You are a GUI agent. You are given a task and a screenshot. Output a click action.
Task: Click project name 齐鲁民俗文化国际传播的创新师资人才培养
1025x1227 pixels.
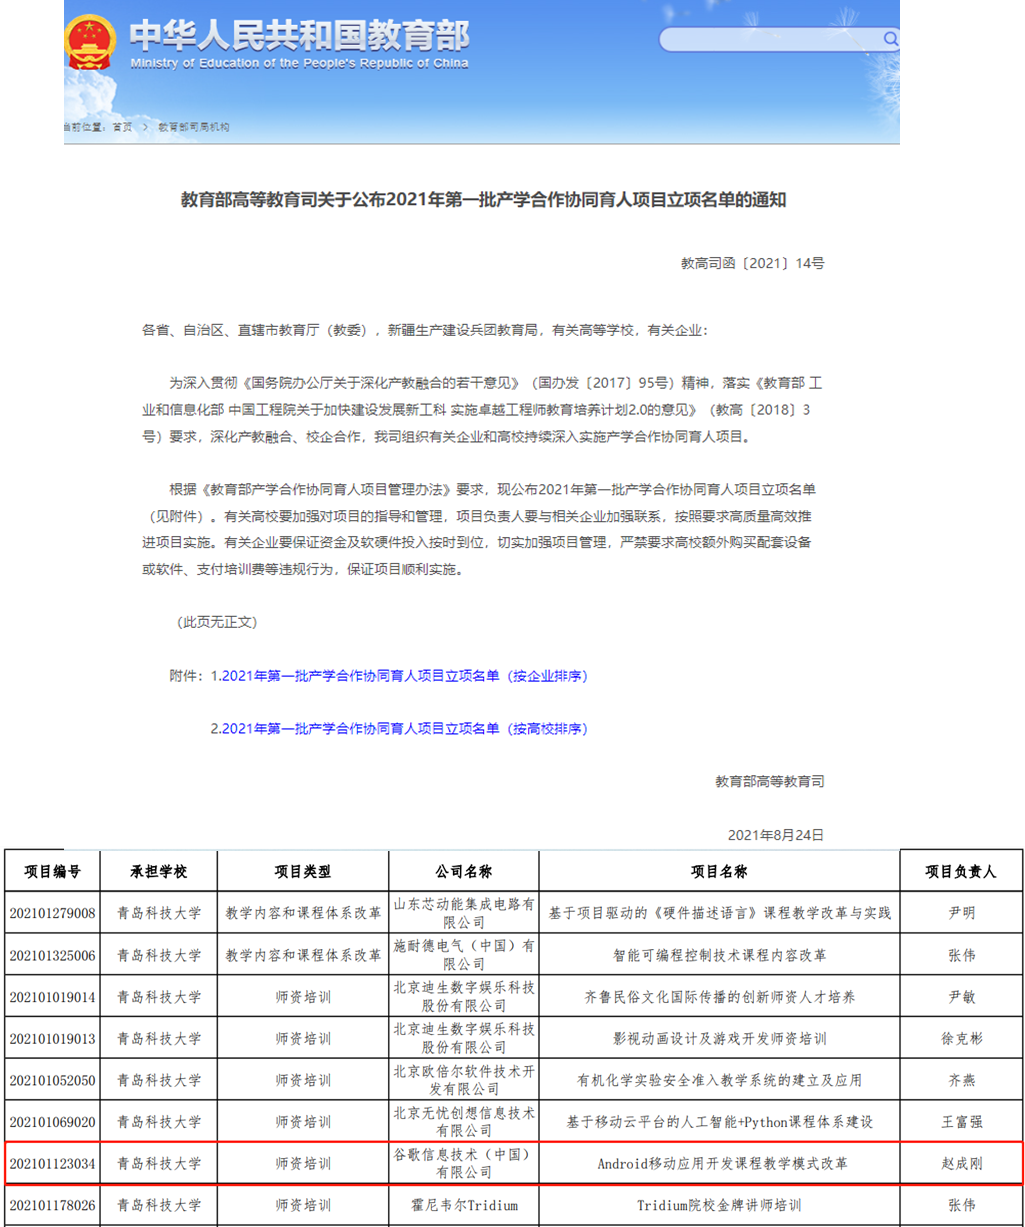click(719, 997)
